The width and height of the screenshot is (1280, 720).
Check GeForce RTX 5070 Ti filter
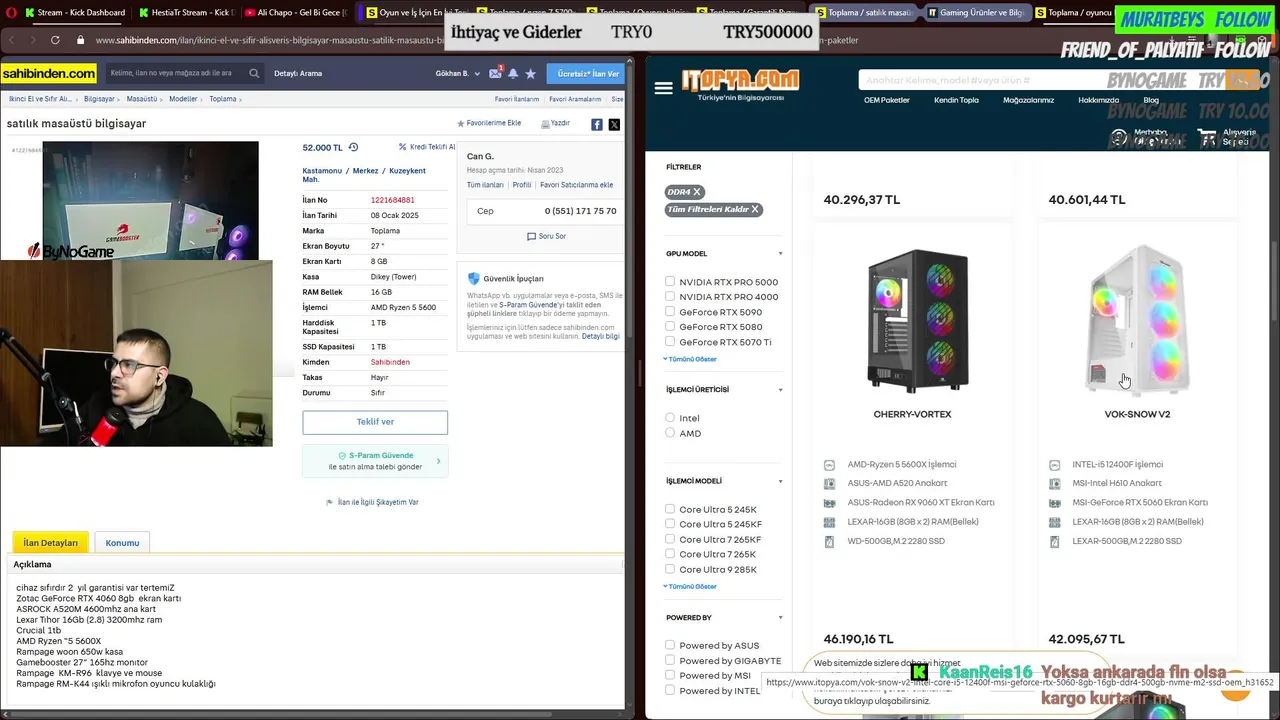(670, 342)
